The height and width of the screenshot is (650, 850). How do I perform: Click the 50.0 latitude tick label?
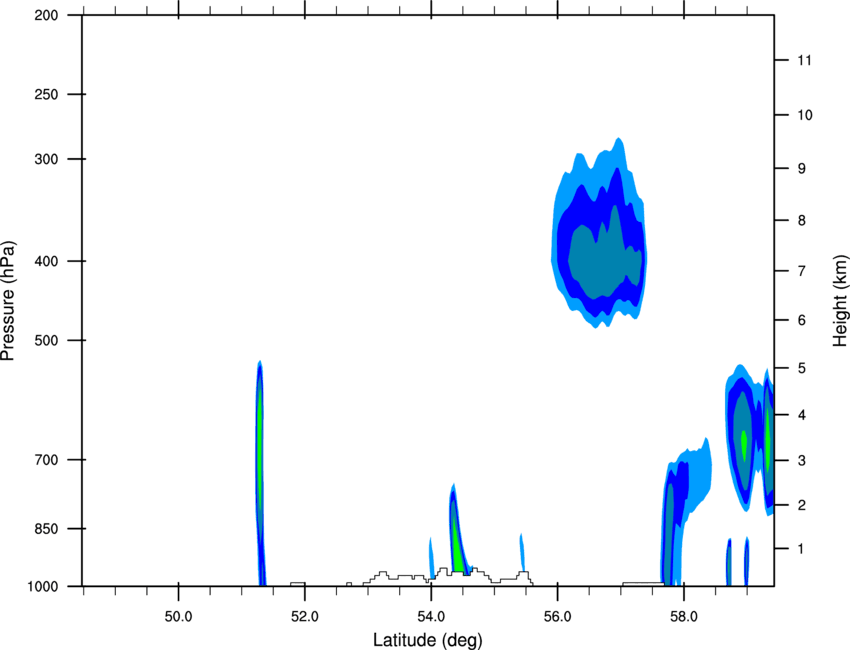[x=178, y=616]
